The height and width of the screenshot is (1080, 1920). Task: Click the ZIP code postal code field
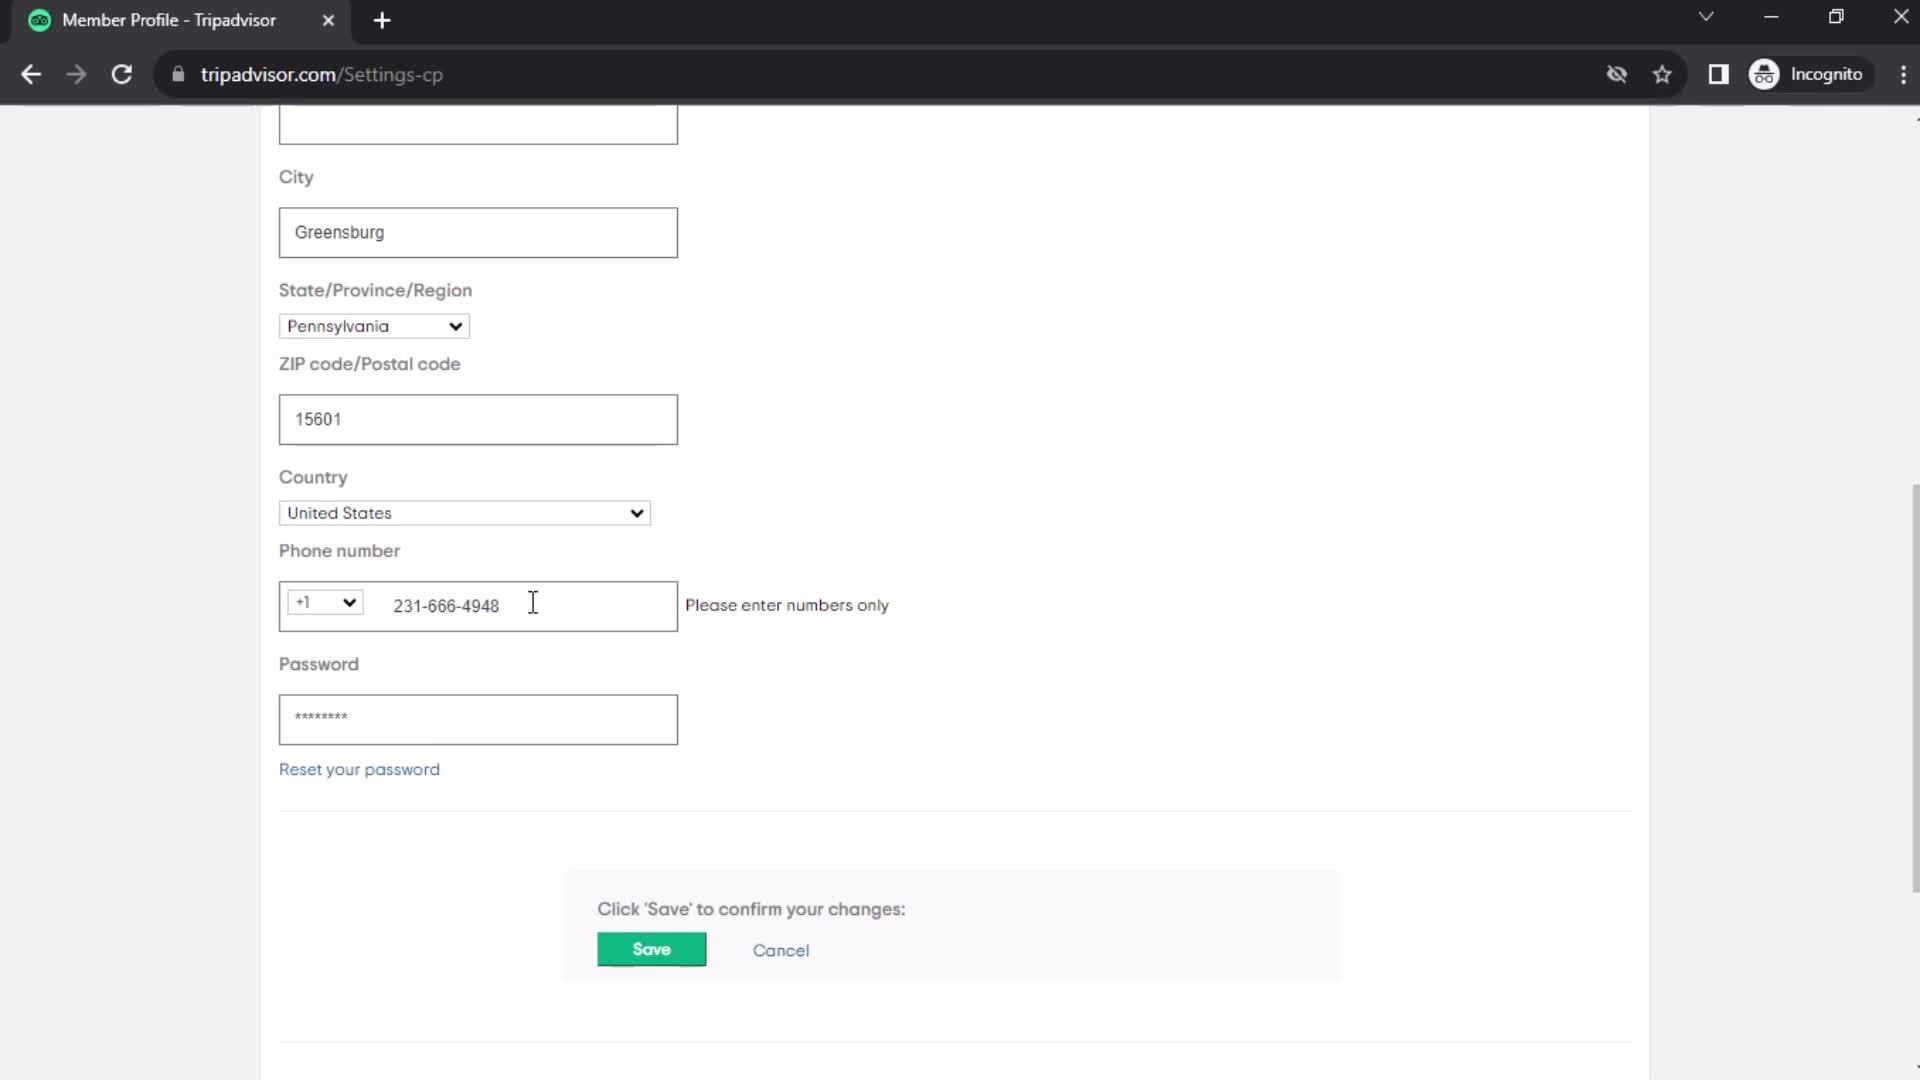(479, 419)
